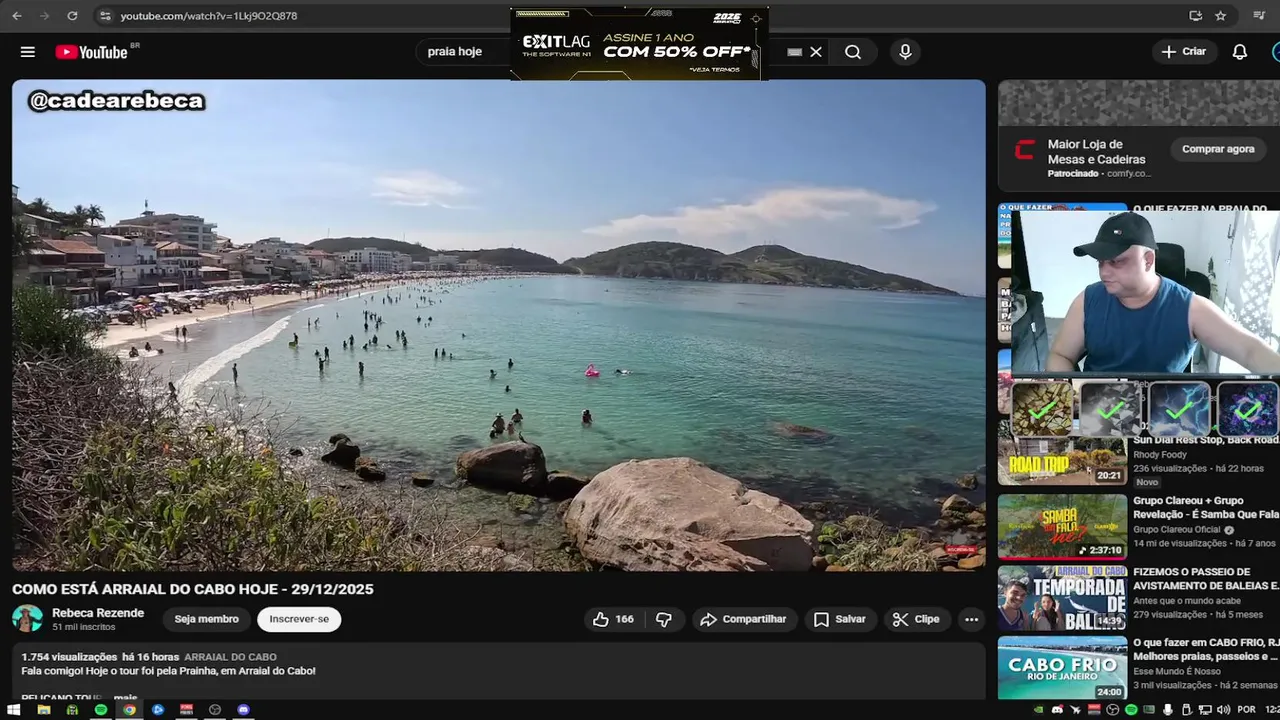
Task: Go to YouTube home via logo
Action: click(91, 52)
